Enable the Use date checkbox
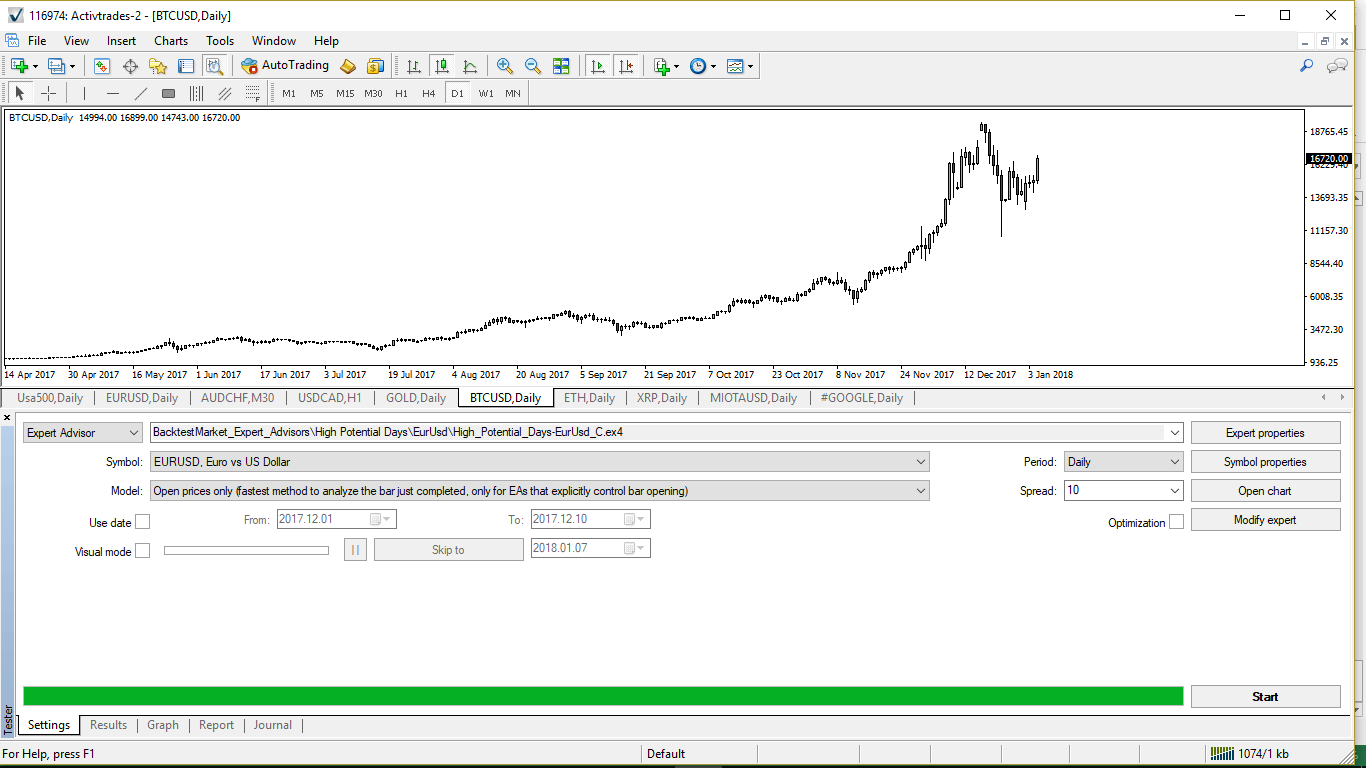The image size is (1366, 768). point(142,522)
